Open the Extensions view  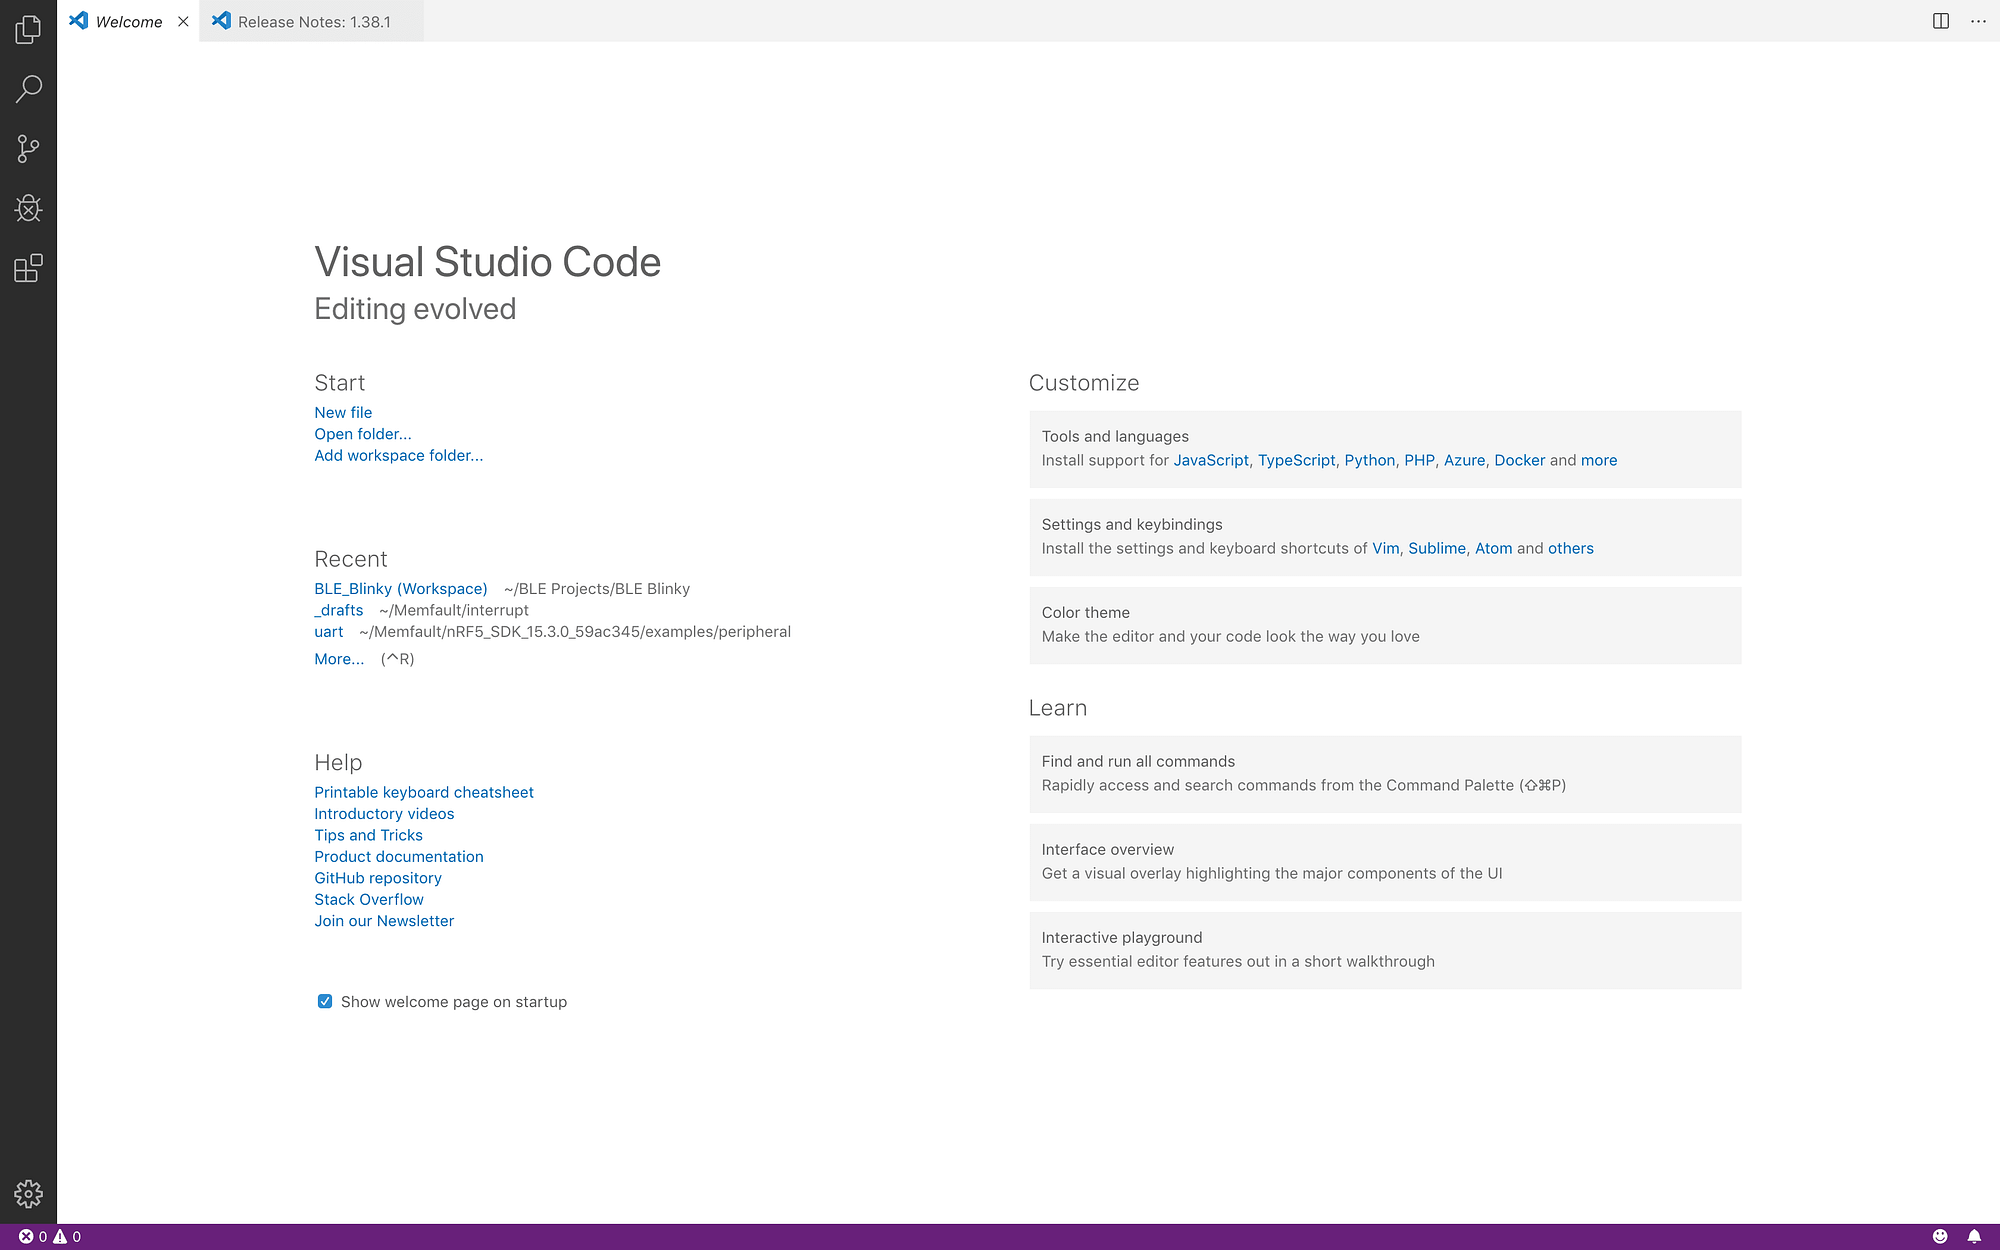click(x=27, y=268)
